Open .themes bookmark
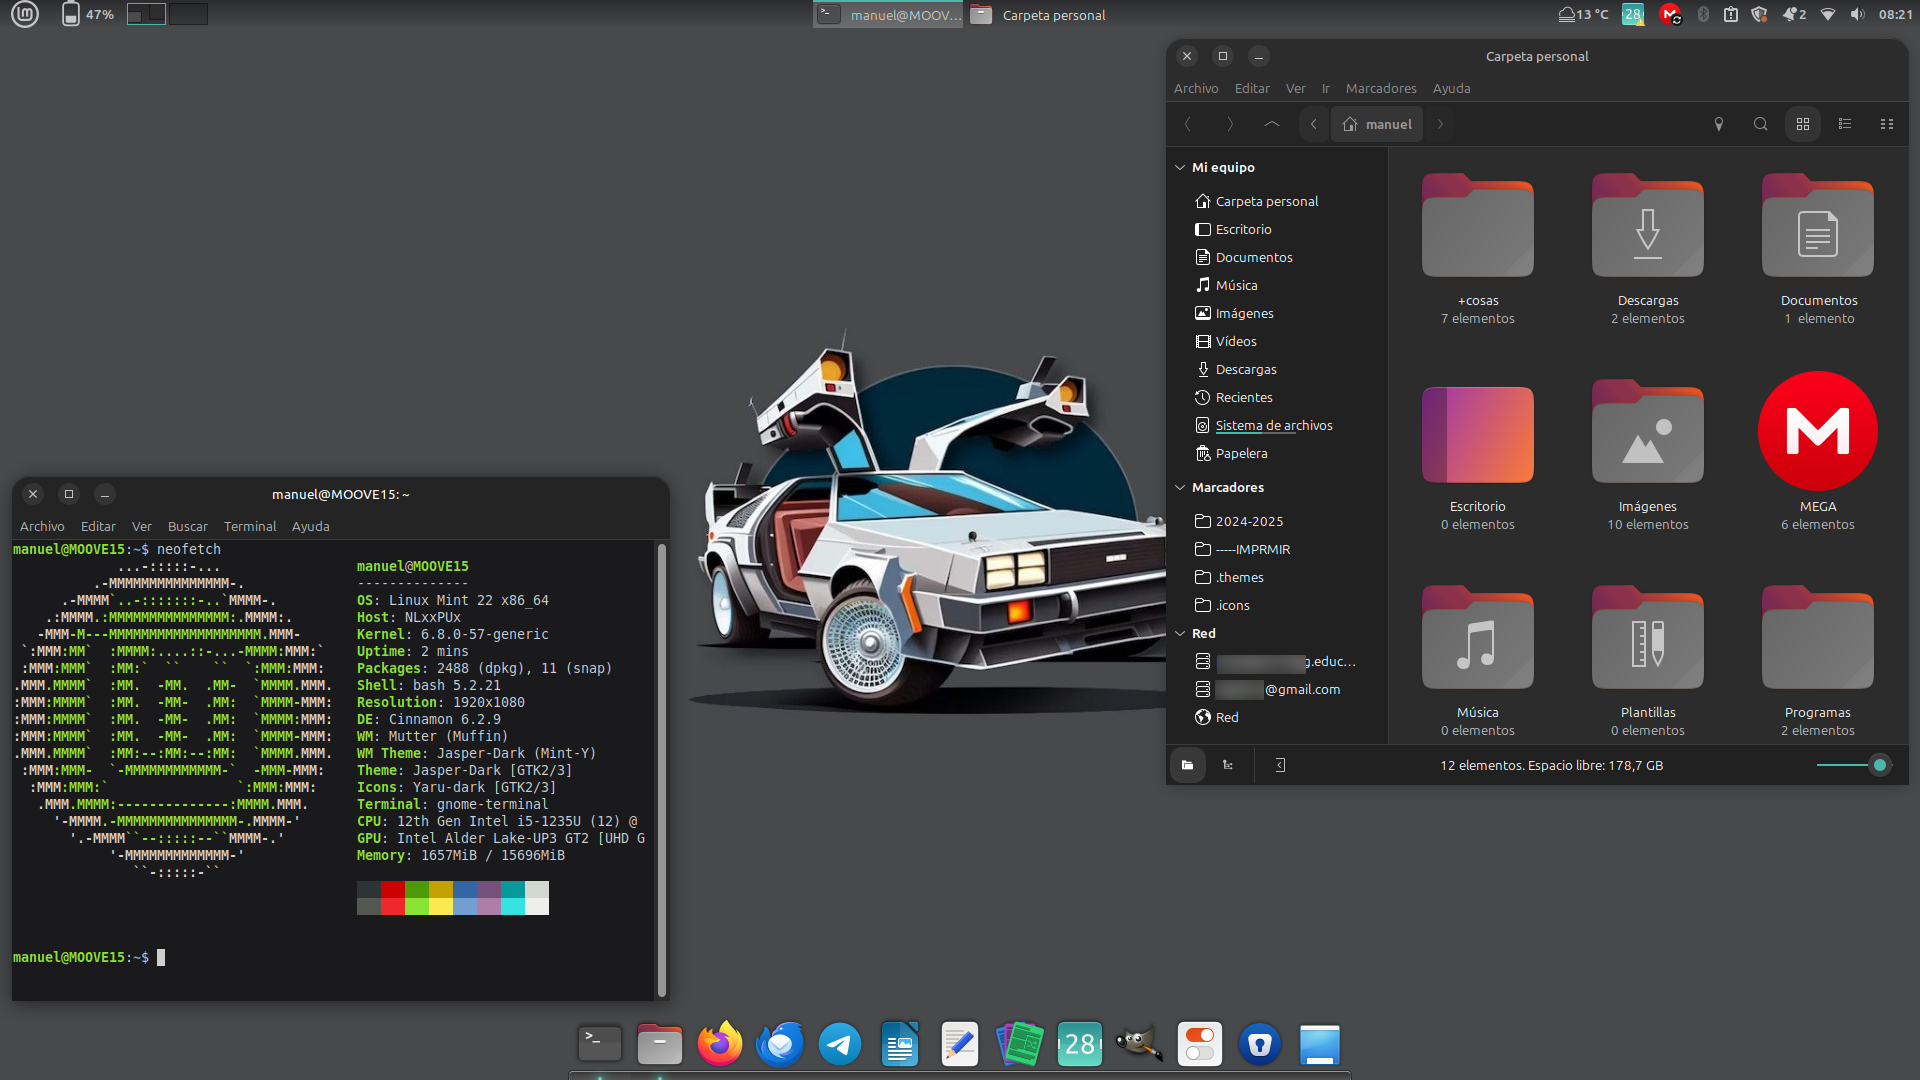The width and height of the screenshot is (1920, 1080). (x=1240, y=577)
